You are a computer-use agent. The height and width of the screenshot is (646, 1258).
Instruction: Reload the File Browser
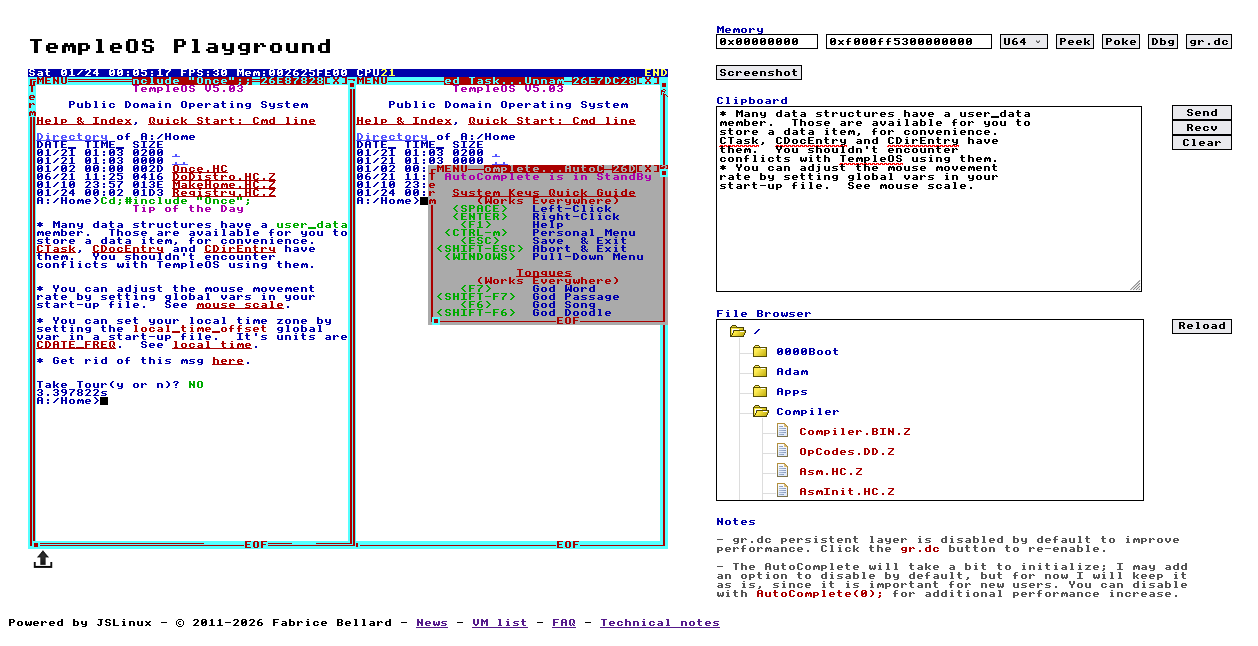point(1202,326)
